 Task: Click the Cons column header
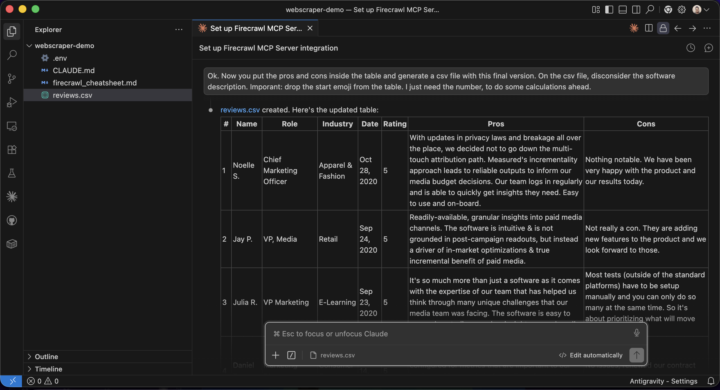click(646, 124)
